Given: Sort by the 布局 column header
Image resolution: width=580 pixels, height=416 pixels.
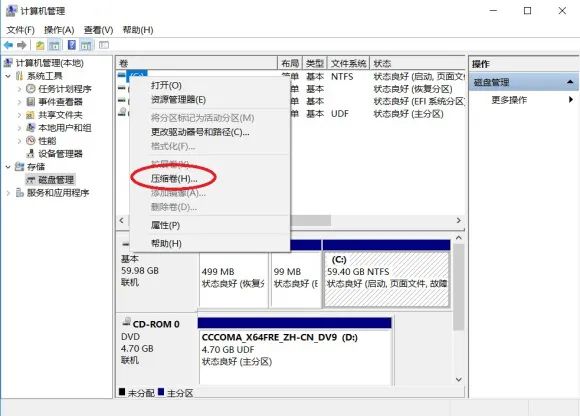Looking at the screenshot, I should tap(290, 63).
